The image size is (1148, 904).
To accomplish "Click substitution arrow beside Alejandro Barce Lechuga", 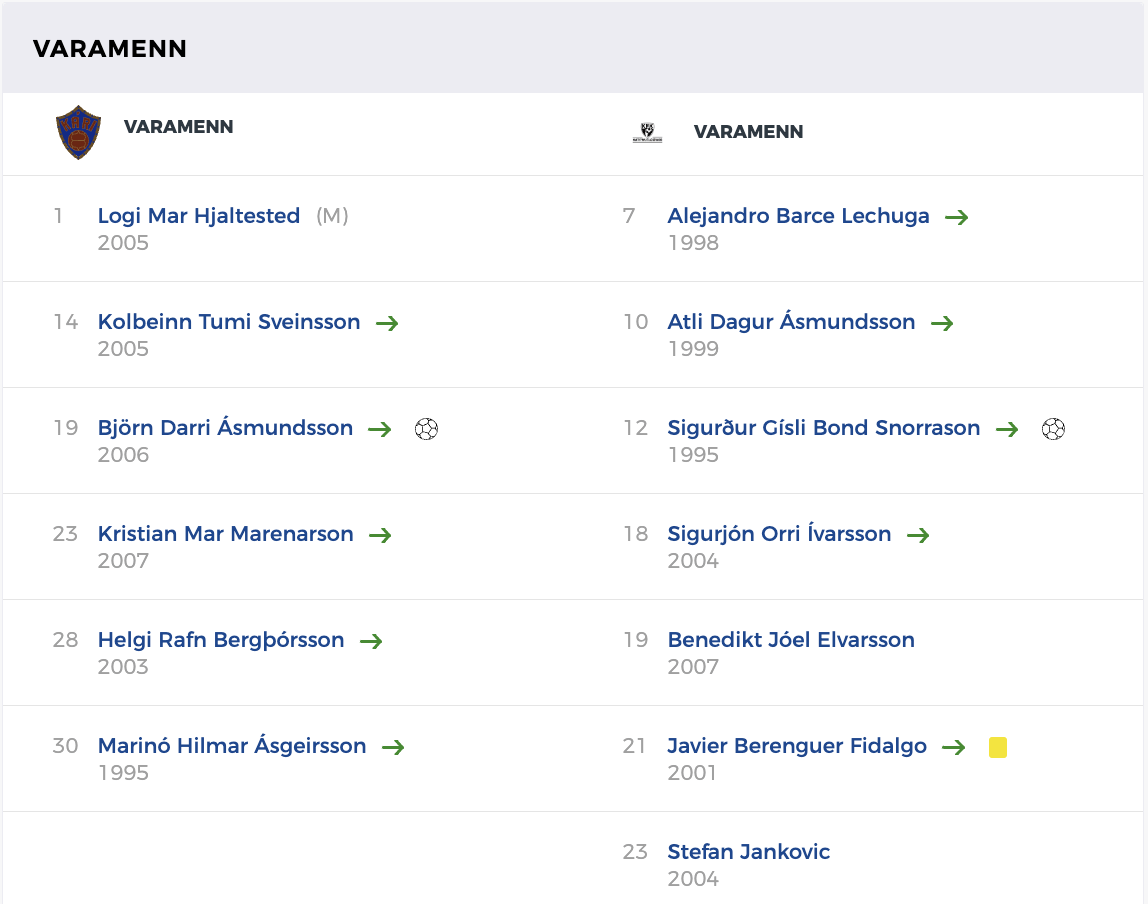I will tap(957, 217).
